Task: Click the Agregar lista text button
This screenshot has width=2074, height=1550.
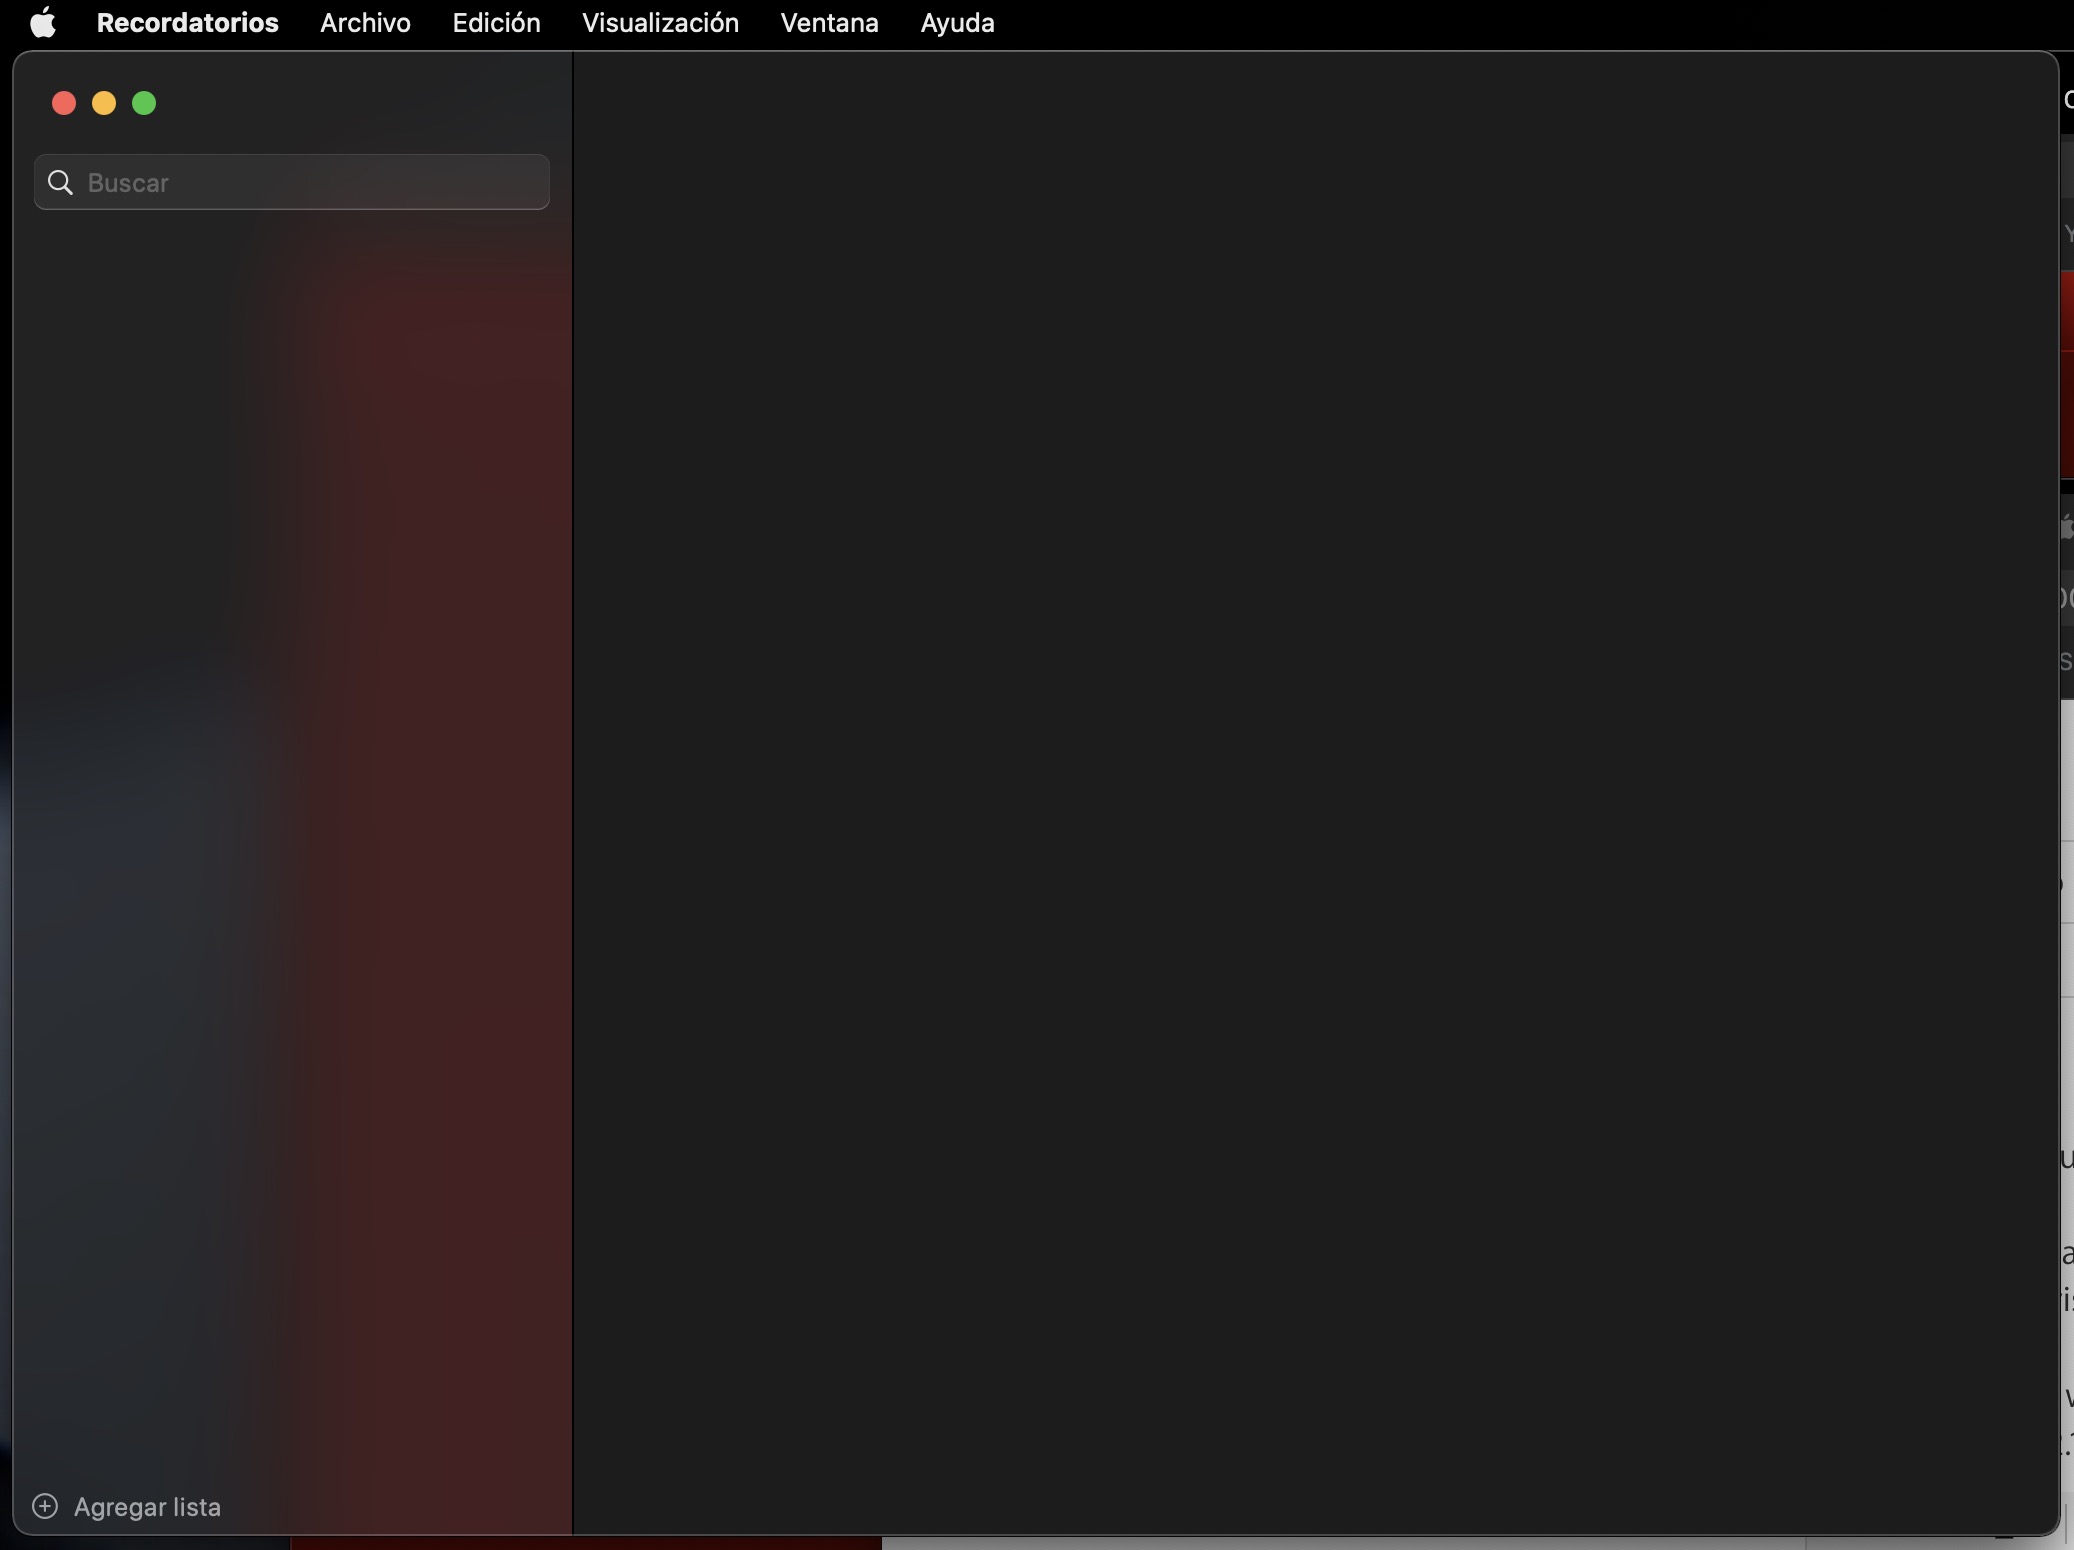Action: (x=147, y=1507)
